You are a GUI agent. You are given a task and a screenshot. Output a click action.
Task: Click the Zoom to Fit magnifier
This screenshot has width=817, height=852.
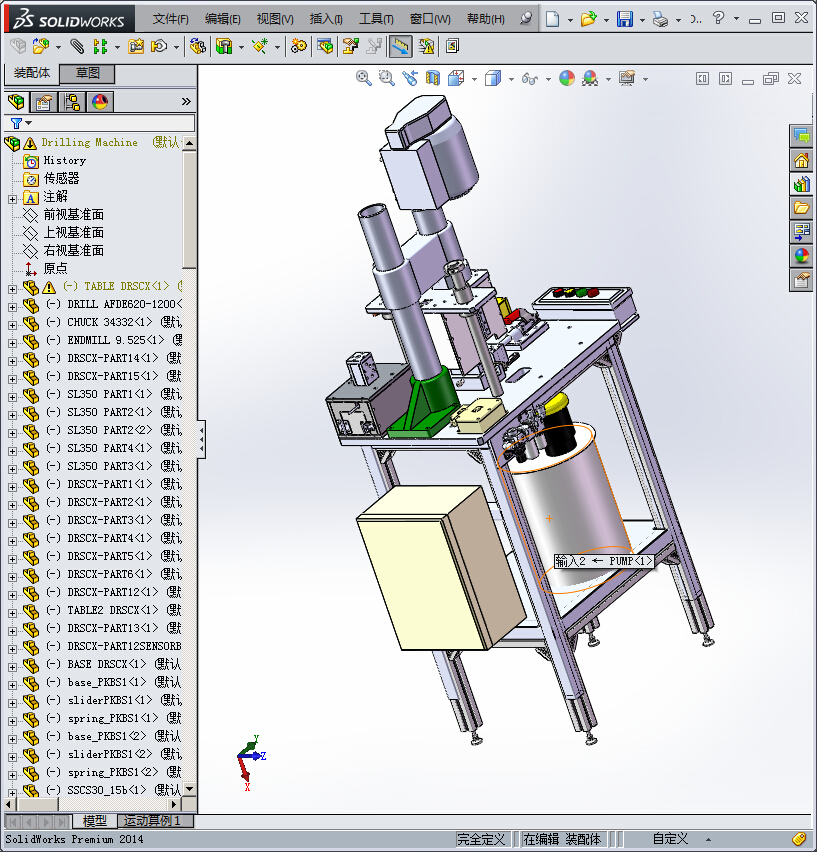[x=363, y=78]
